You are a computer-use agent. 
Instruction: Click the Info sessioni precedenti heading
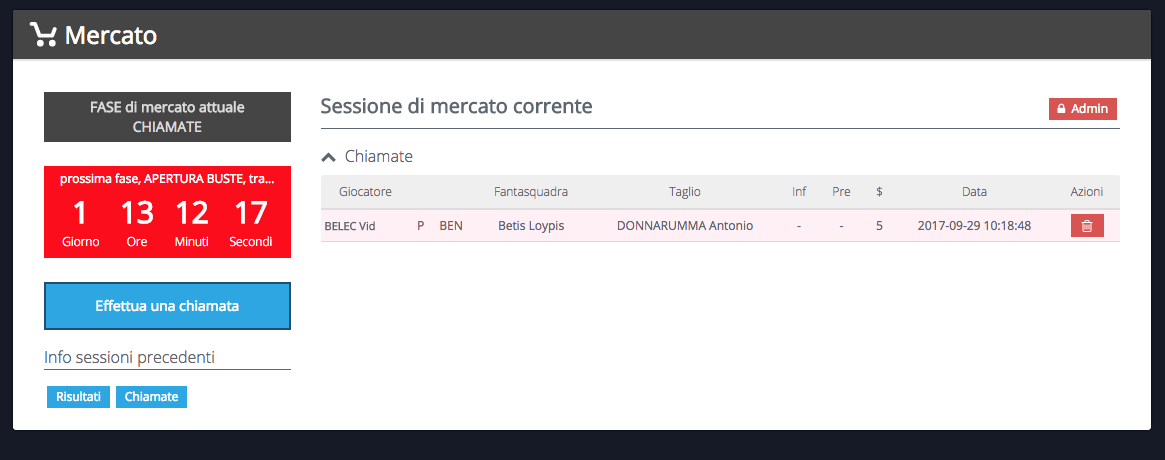click(x=130, y=357)
